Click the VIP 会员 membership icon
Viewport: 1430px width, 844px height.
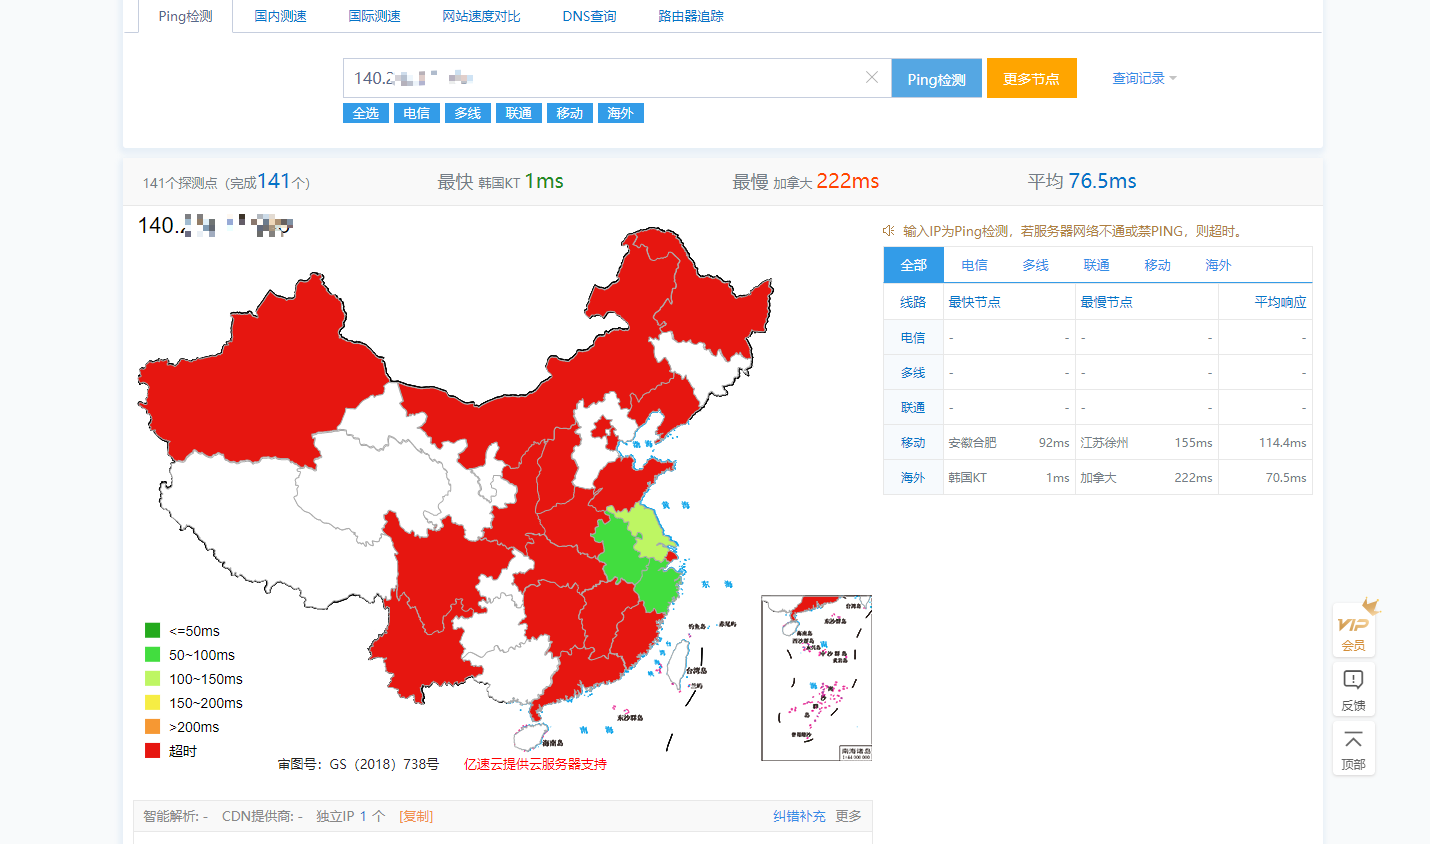pos(1353,629)
